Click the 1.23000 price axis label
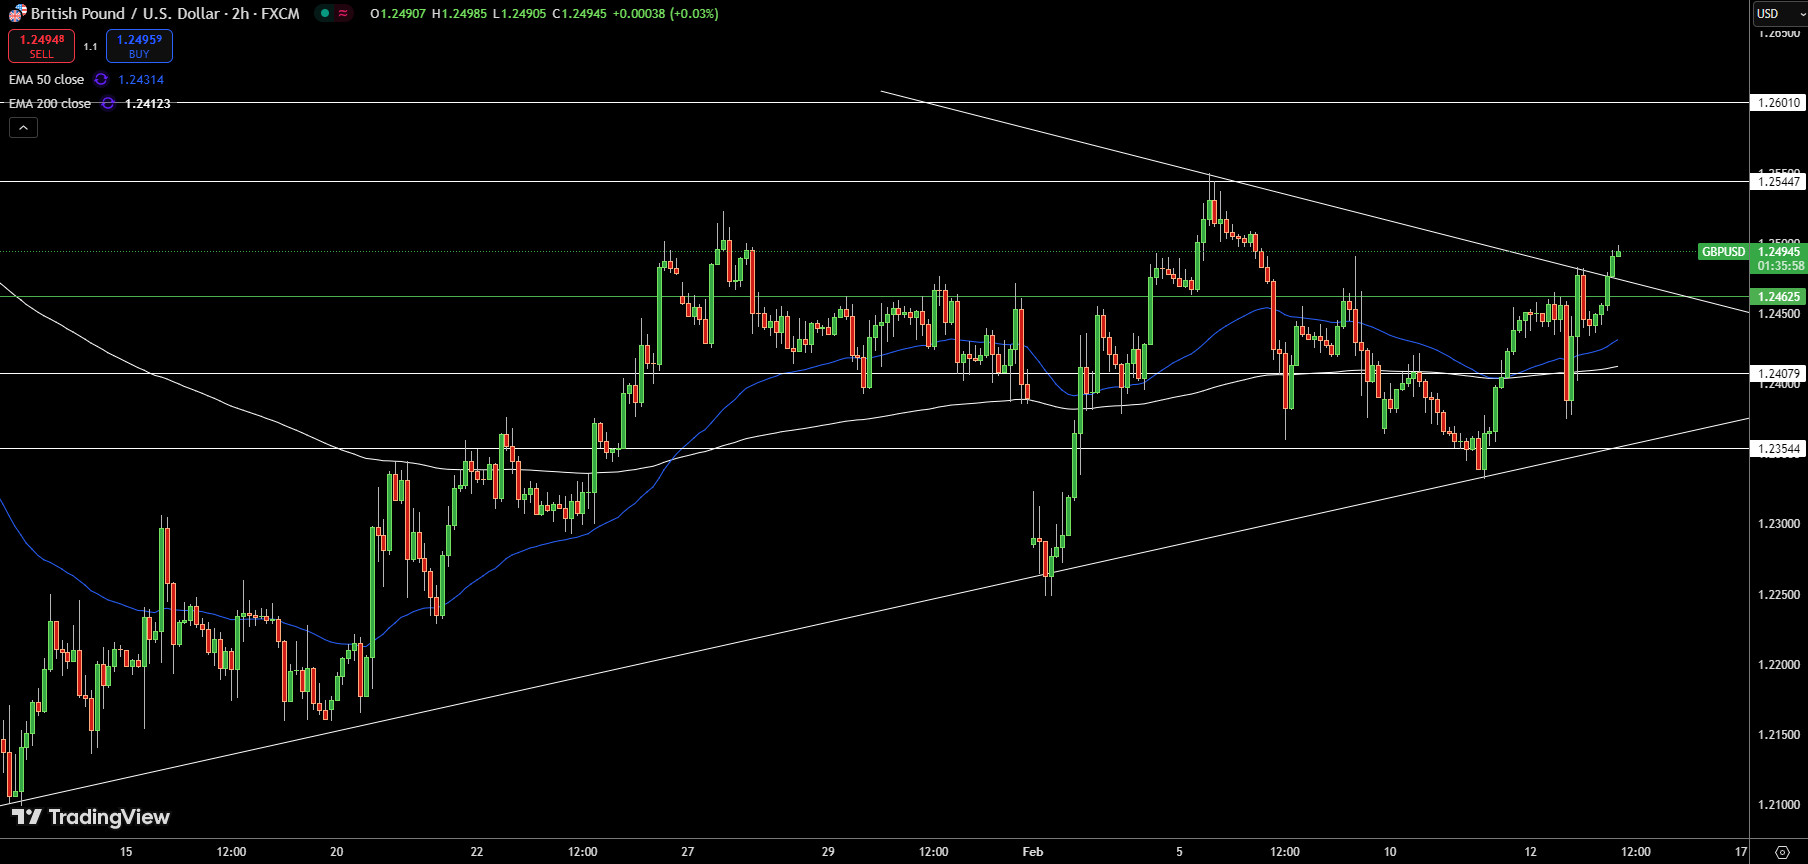 pyautogui.click(x=1779, y=524)
